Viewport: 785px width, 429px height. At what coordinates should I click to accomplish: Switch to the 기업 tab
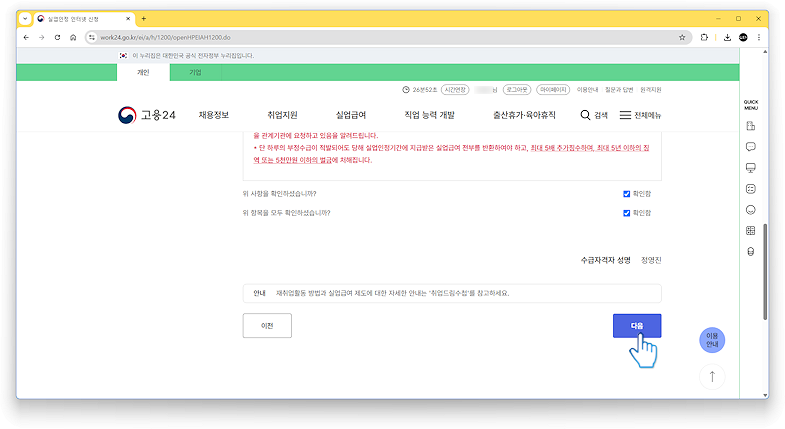(x=195, y=72)
